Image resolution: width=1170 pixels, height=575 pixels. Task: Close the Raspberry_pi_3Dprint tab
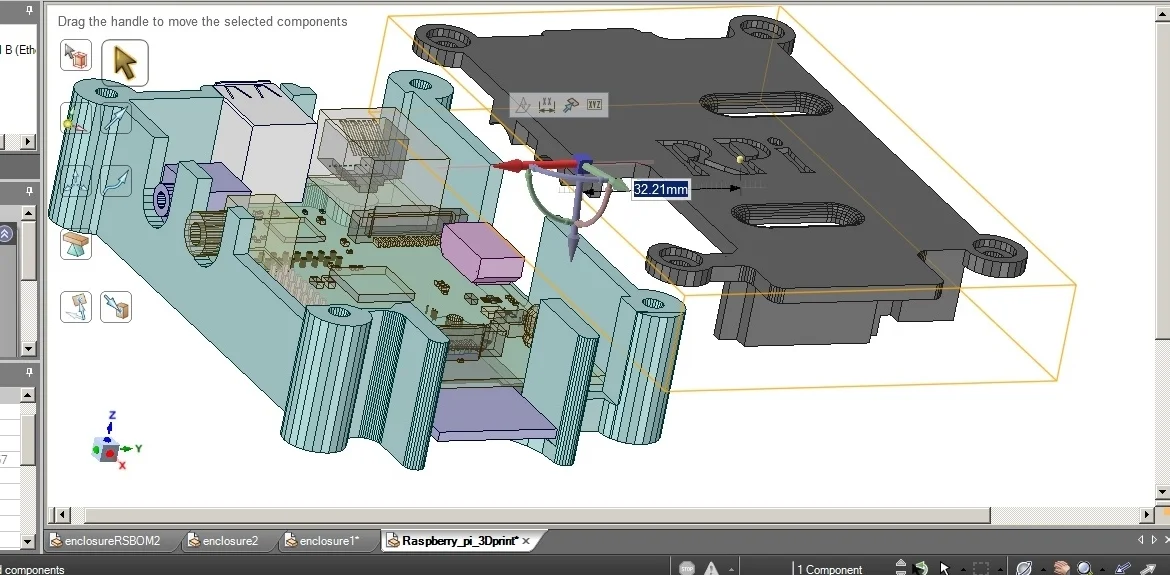[x=525, y=541]
